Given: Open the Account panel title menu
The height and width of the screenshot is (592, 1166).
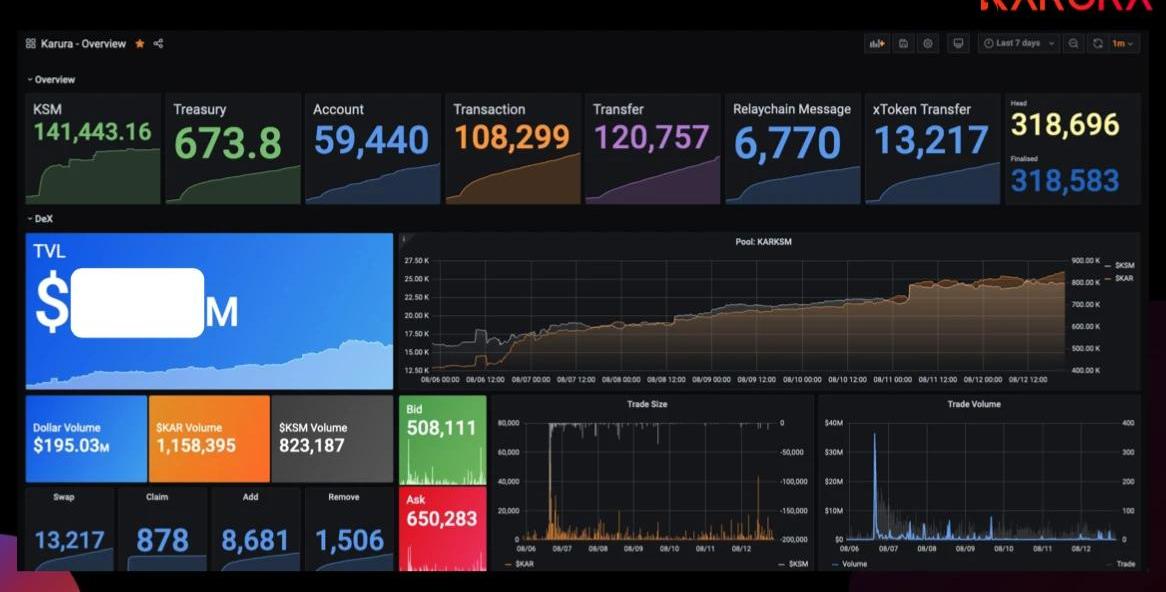Looking at the screenshot, I should click(338, 109).
